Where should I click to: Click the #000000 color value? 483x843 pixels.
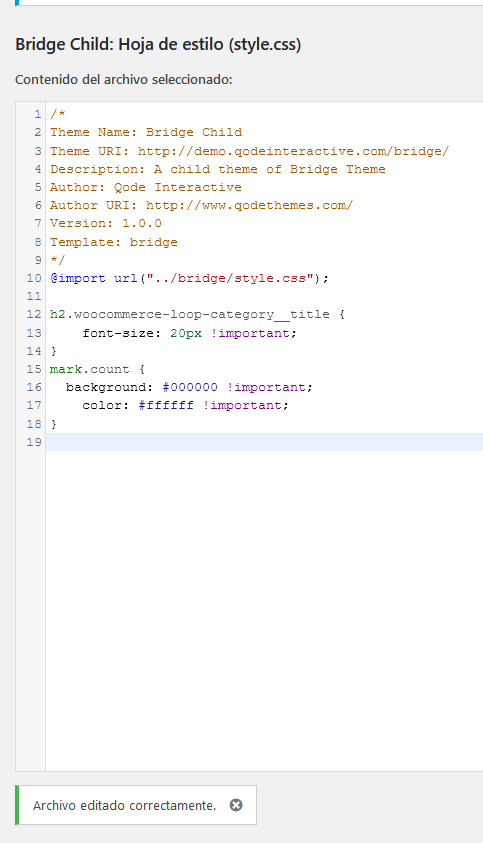pos(190,387)
